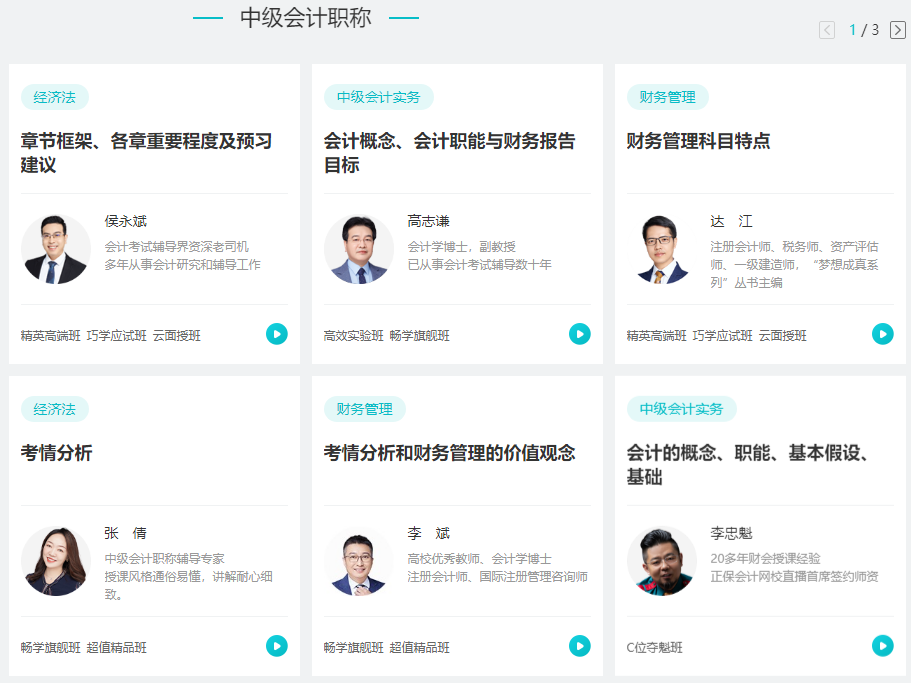
Task: Open pagination indicator showing 1 / 3
Action: pyautogui.click(x=863, y=30)
